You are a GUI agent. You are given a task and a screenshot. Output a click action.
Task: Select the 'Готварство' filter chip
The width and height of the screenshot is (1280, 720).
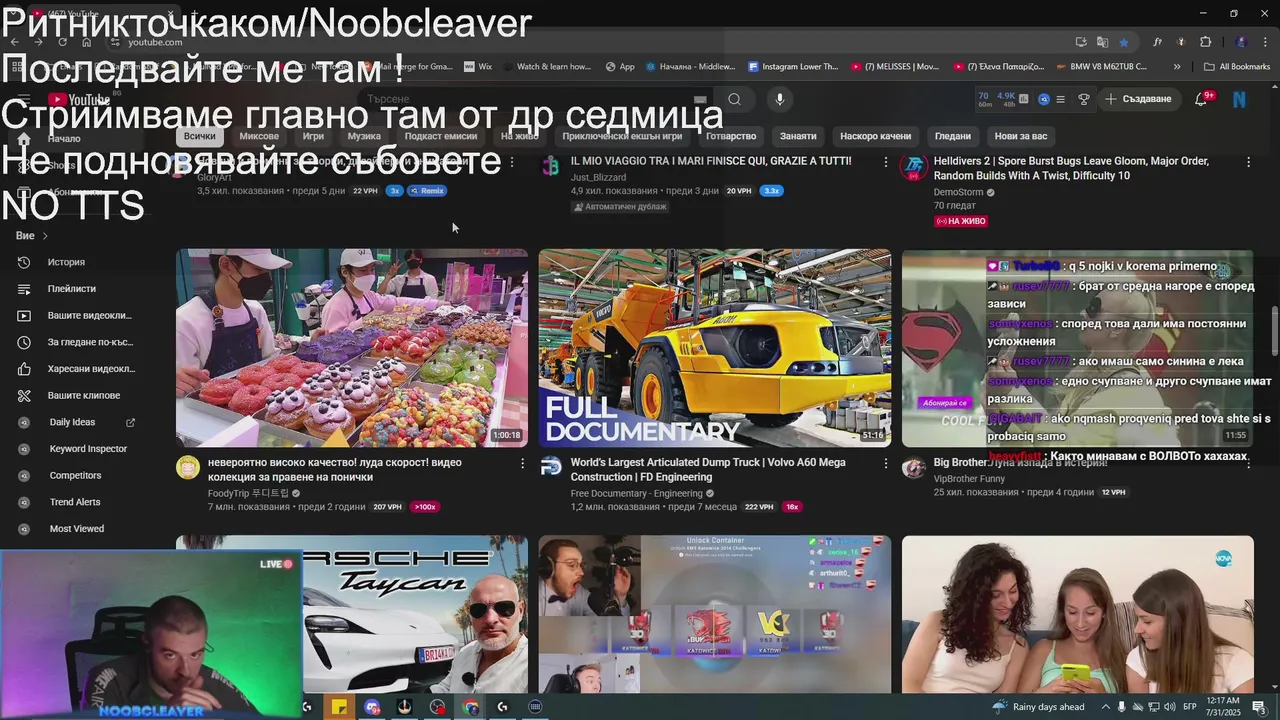point(731,136)
